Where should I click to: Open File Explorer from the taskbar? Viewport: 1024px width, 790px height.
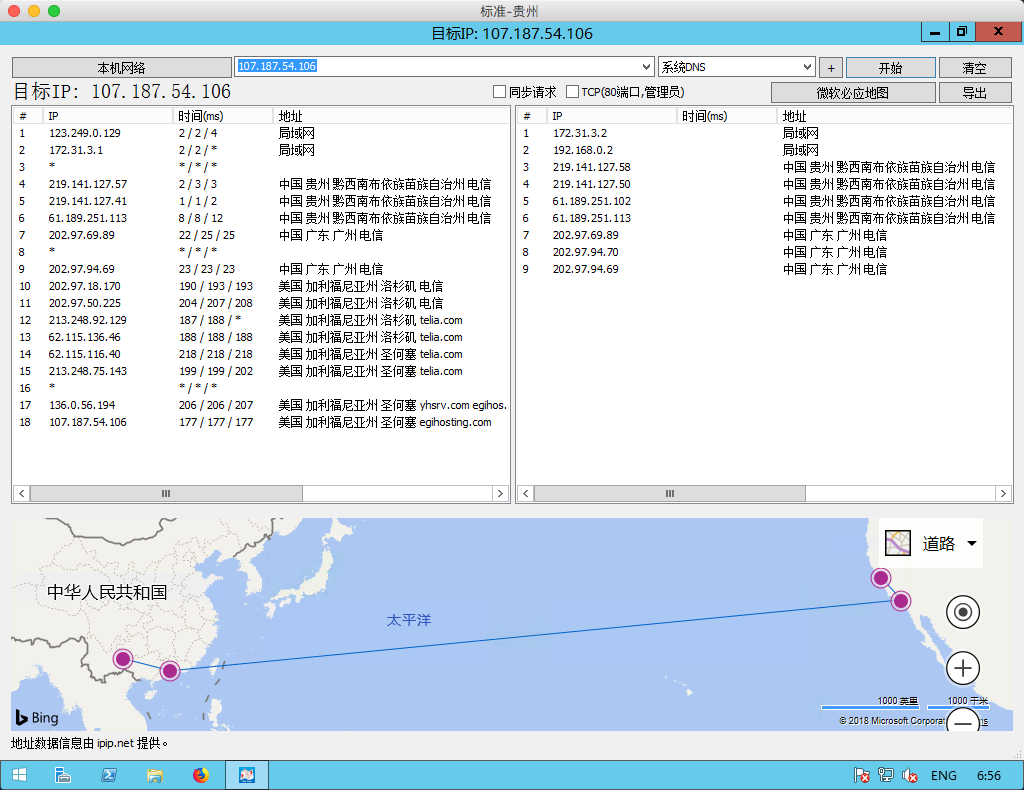pos(155,775)
